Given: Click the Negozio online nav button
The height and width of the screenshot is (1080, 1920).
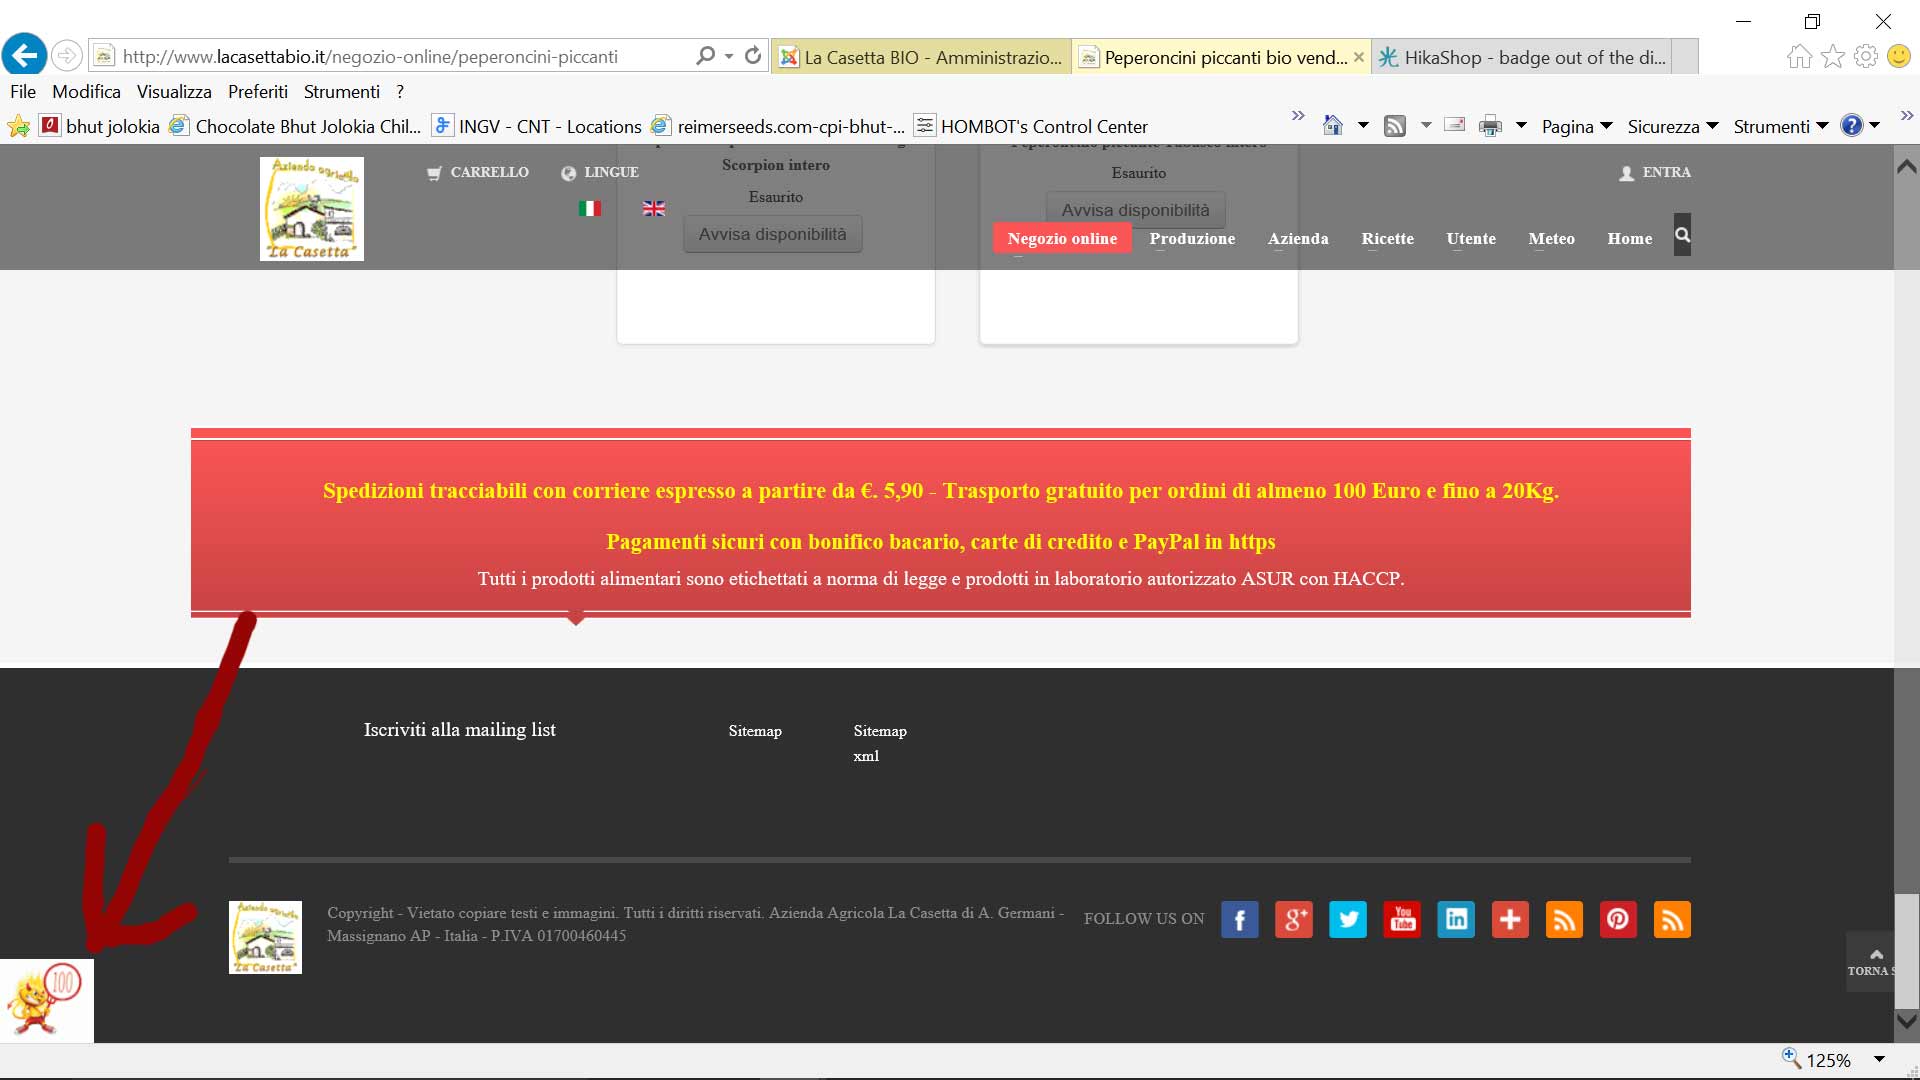Looking at the screenshot, I should click(1062, 238).
